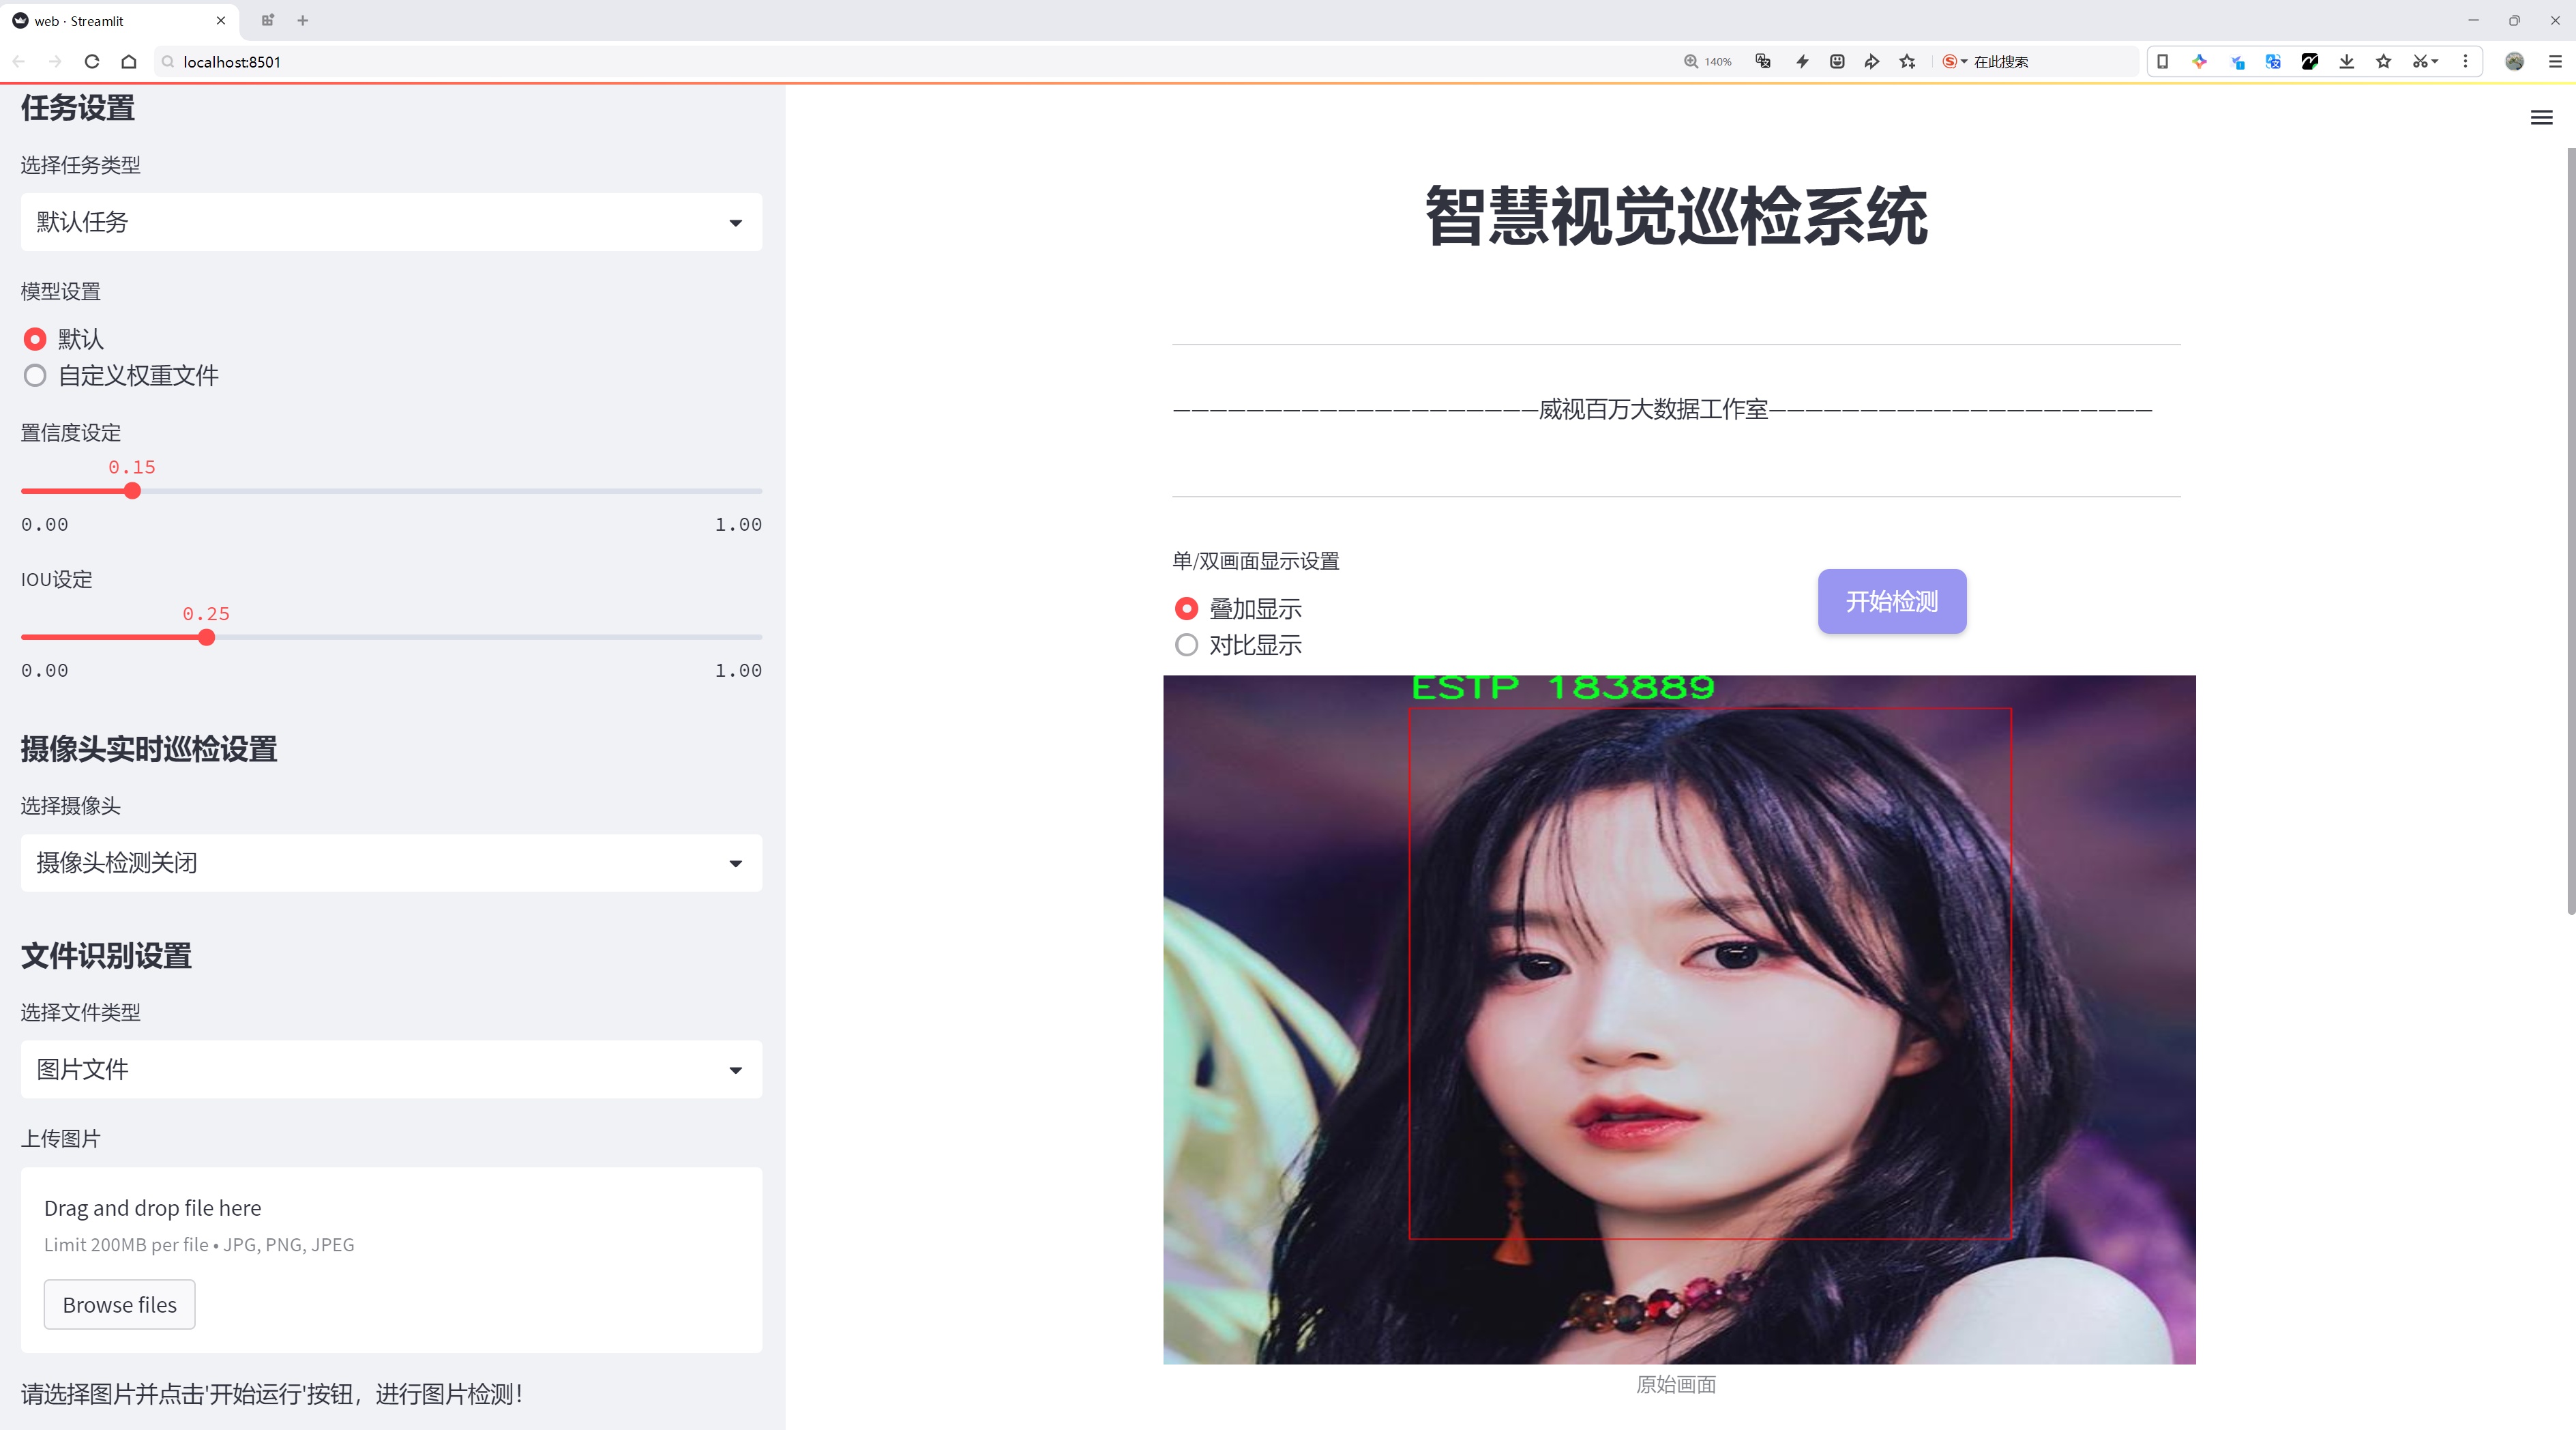The width and height of the screenshot is (2576, 1430).
Task: Select the 叠加显示 radio option
Action: pos(1186,609)
